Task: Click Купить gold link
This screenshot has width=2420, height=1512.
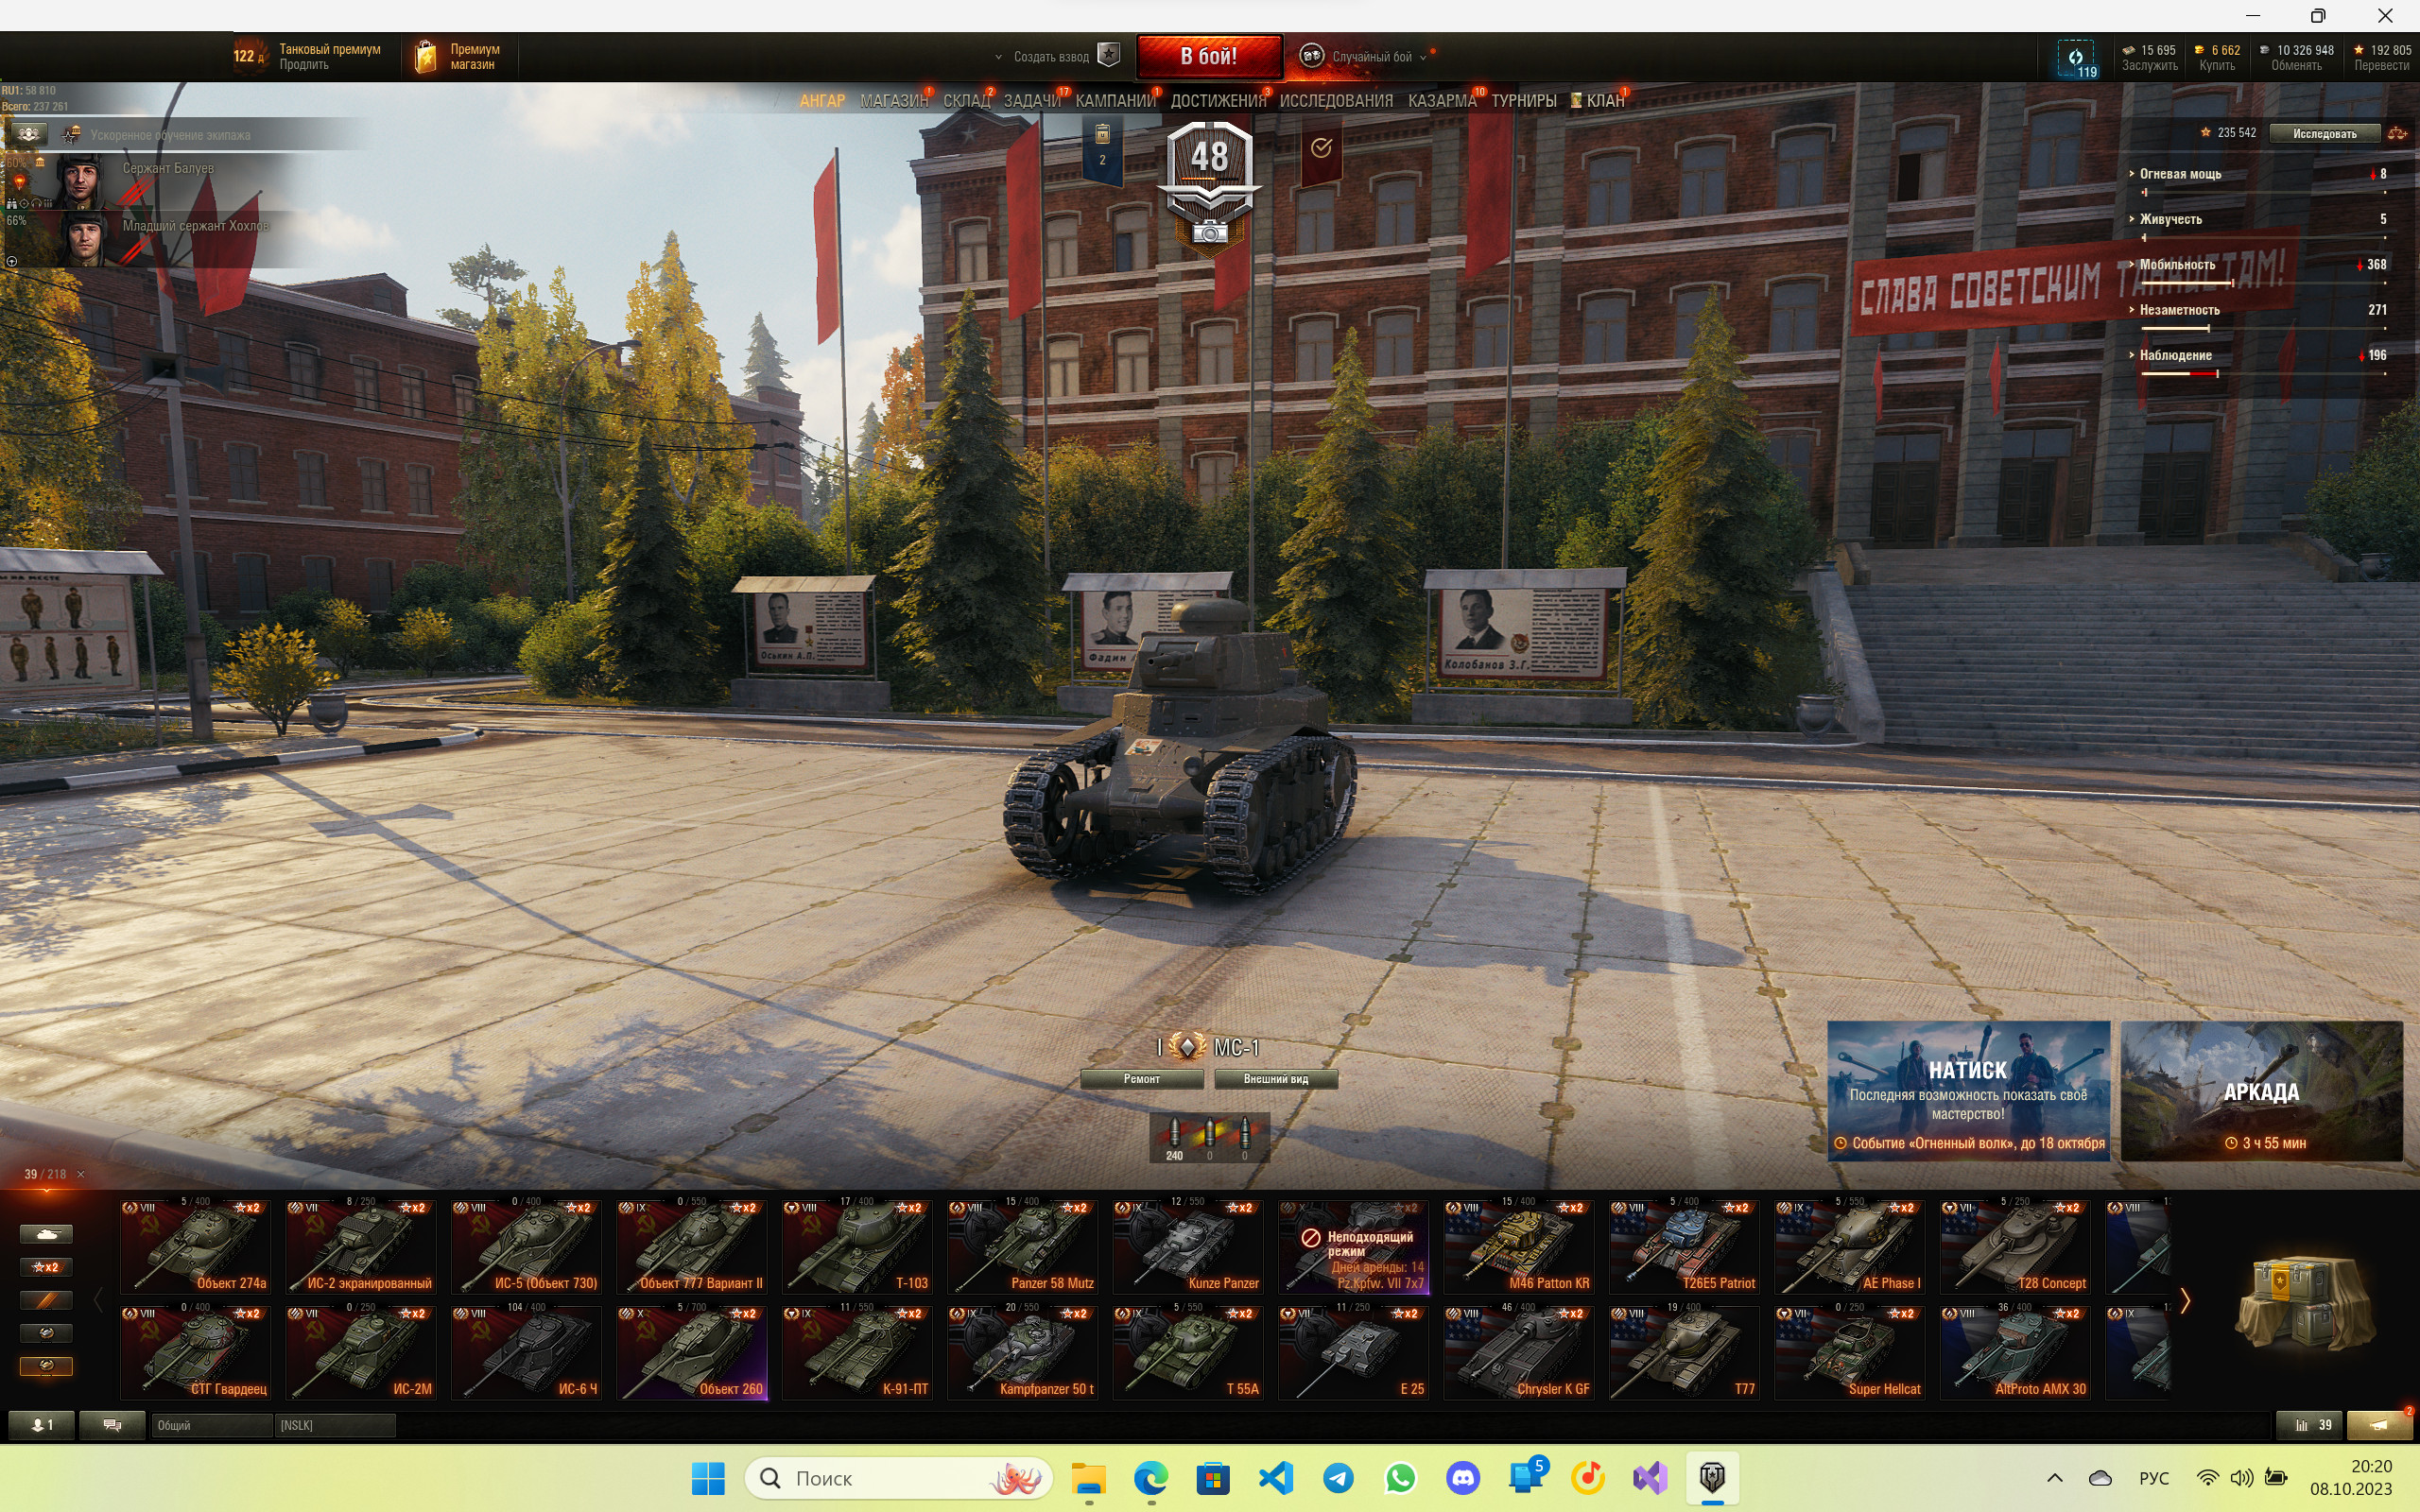Action: pos(2217,66)
